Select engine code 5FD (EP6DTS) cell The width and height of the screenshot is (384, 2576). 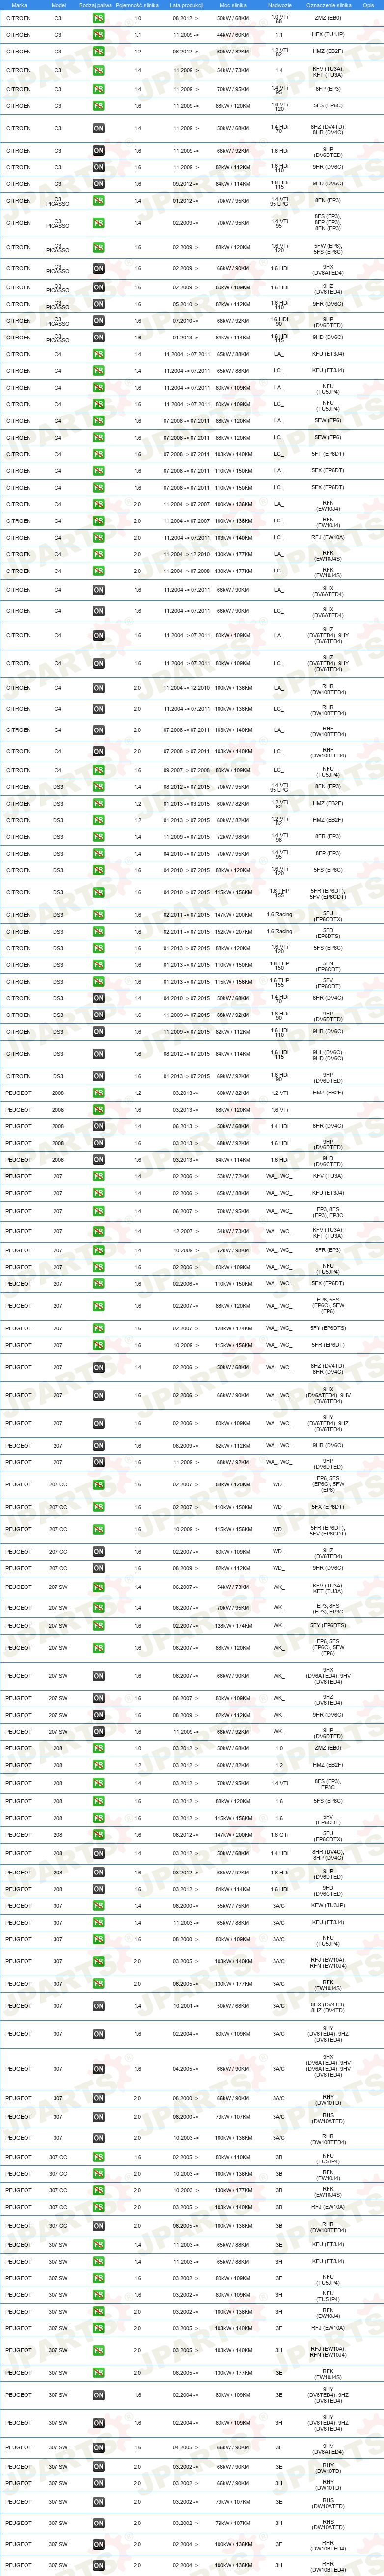[x=328, y=932]
